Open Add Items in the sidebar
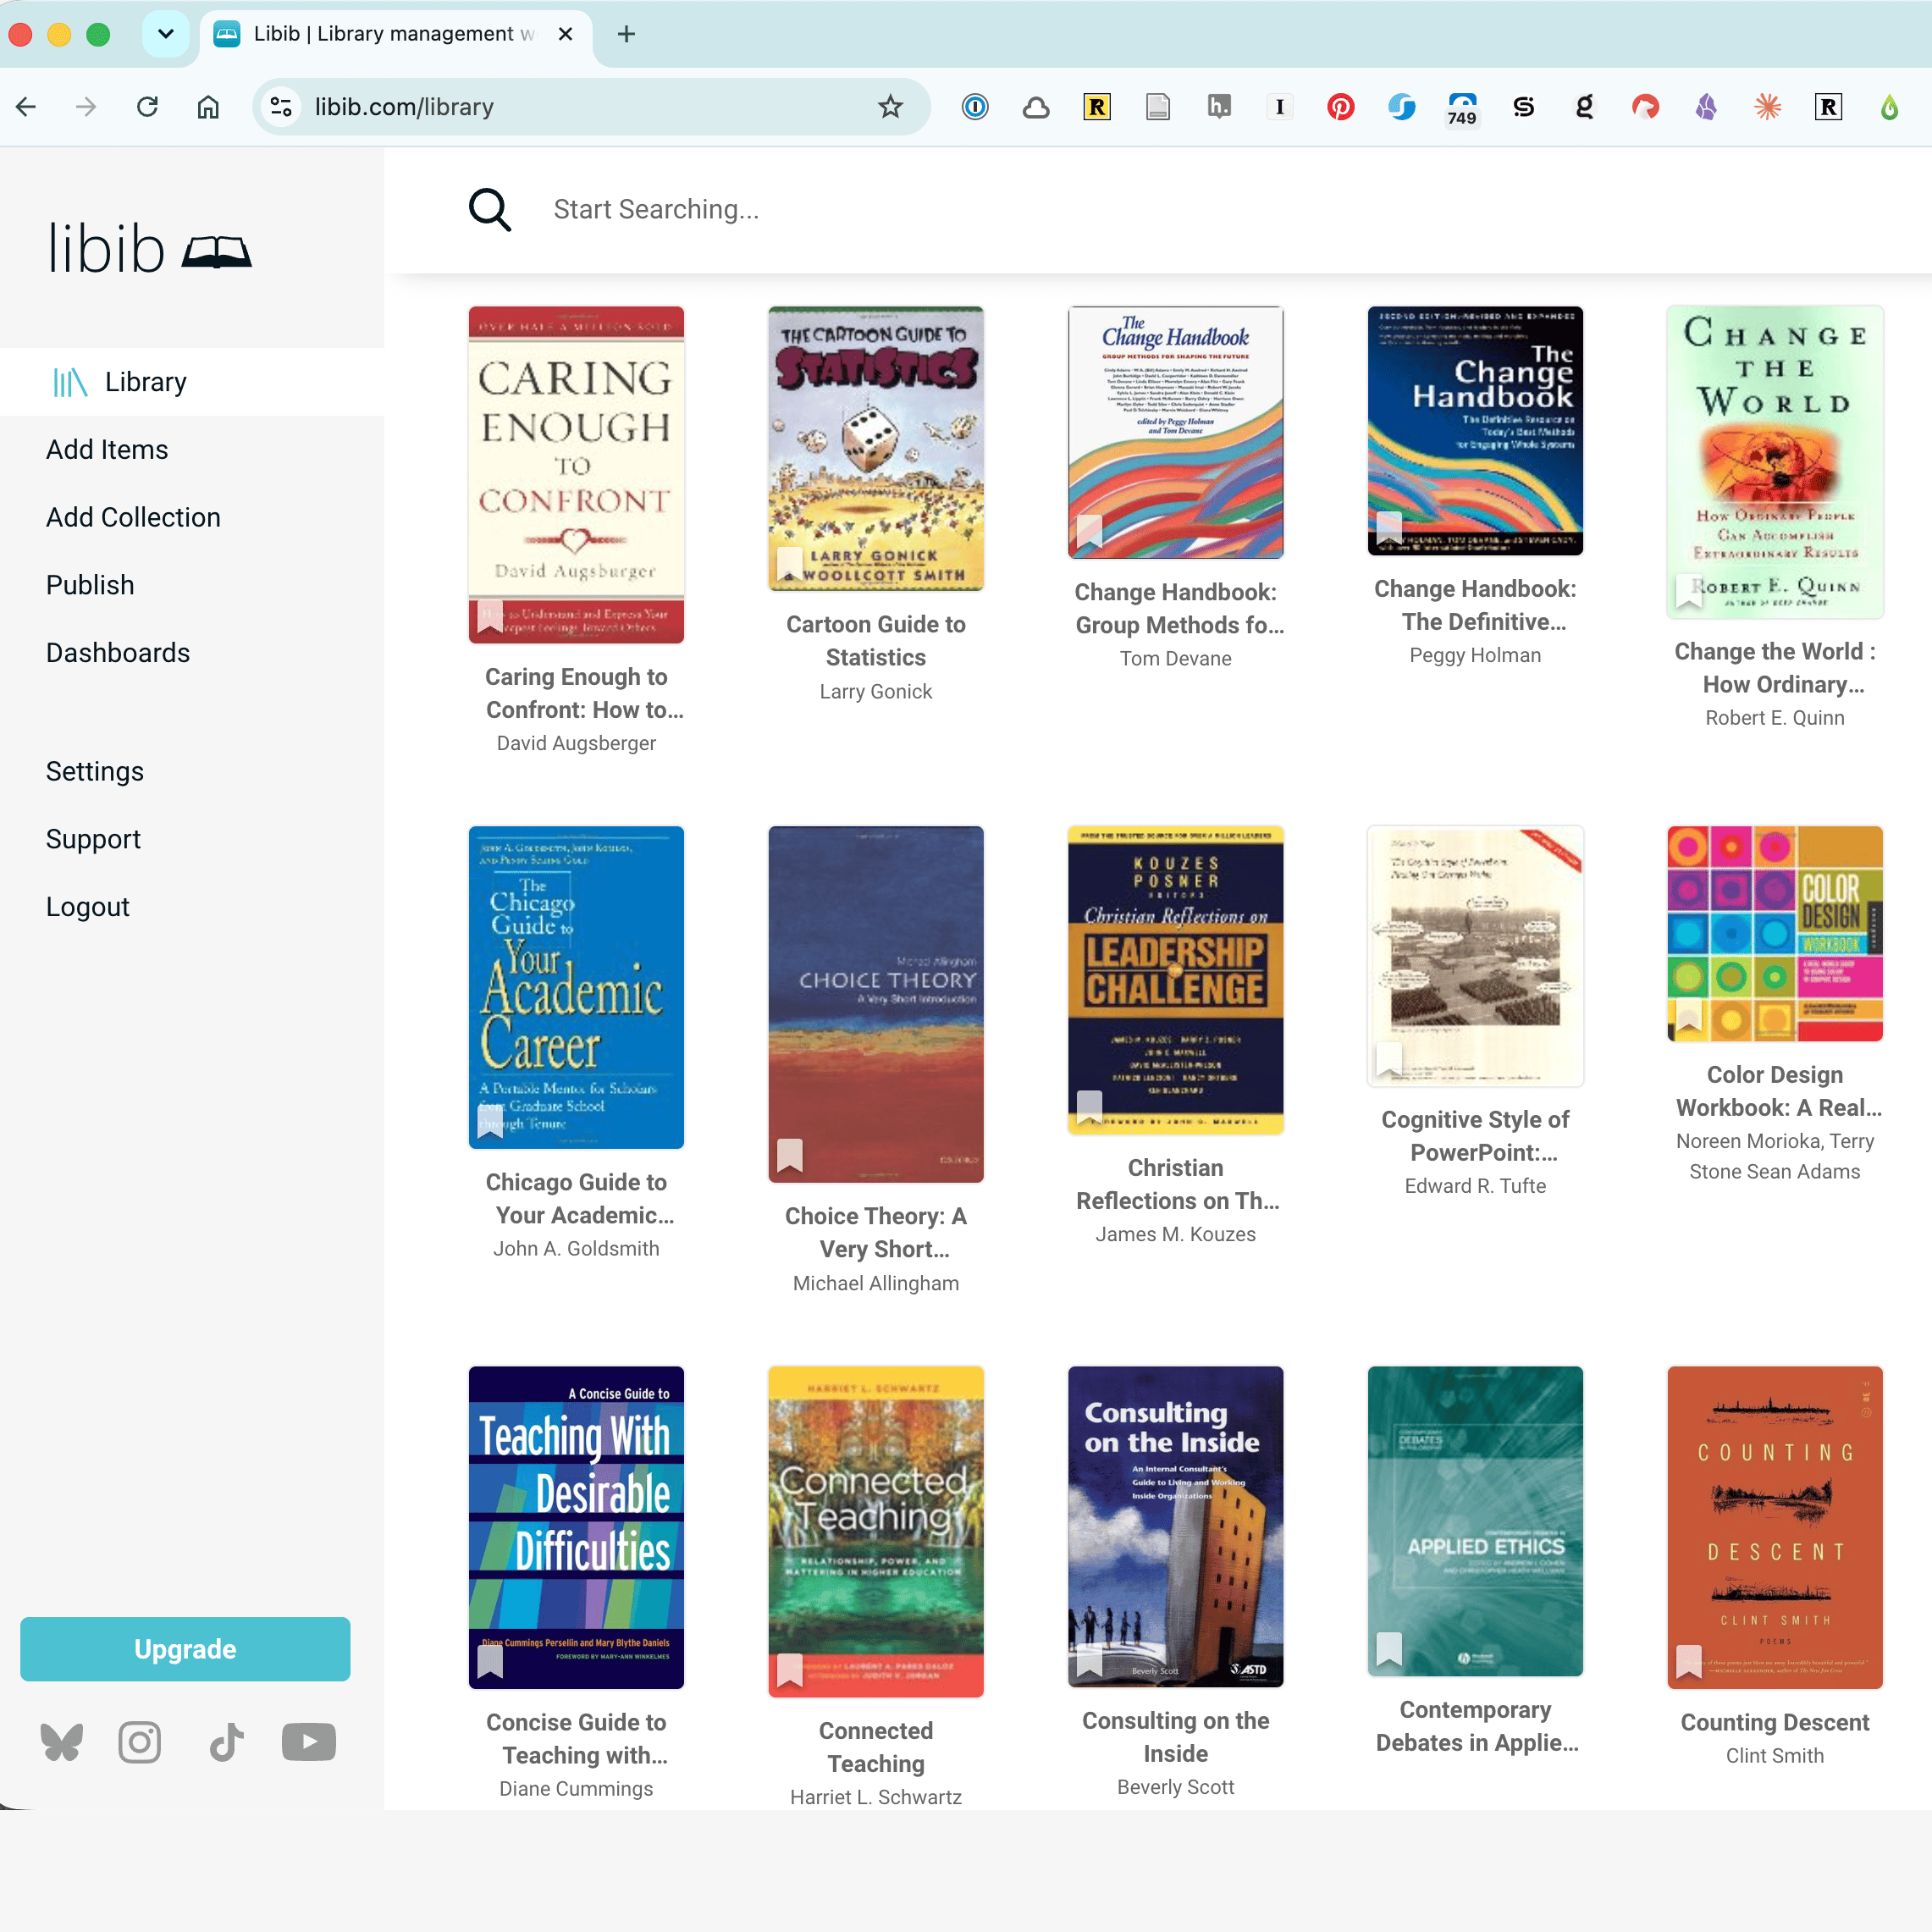Viewport: 1932px width, 1932px height. (x=107, y=450)
